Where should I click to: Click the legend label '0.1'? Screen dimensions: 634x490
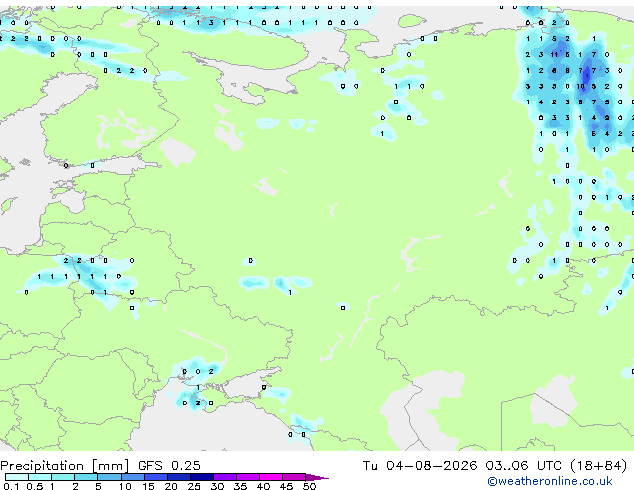pyautogui.click(x=11, y=486)
